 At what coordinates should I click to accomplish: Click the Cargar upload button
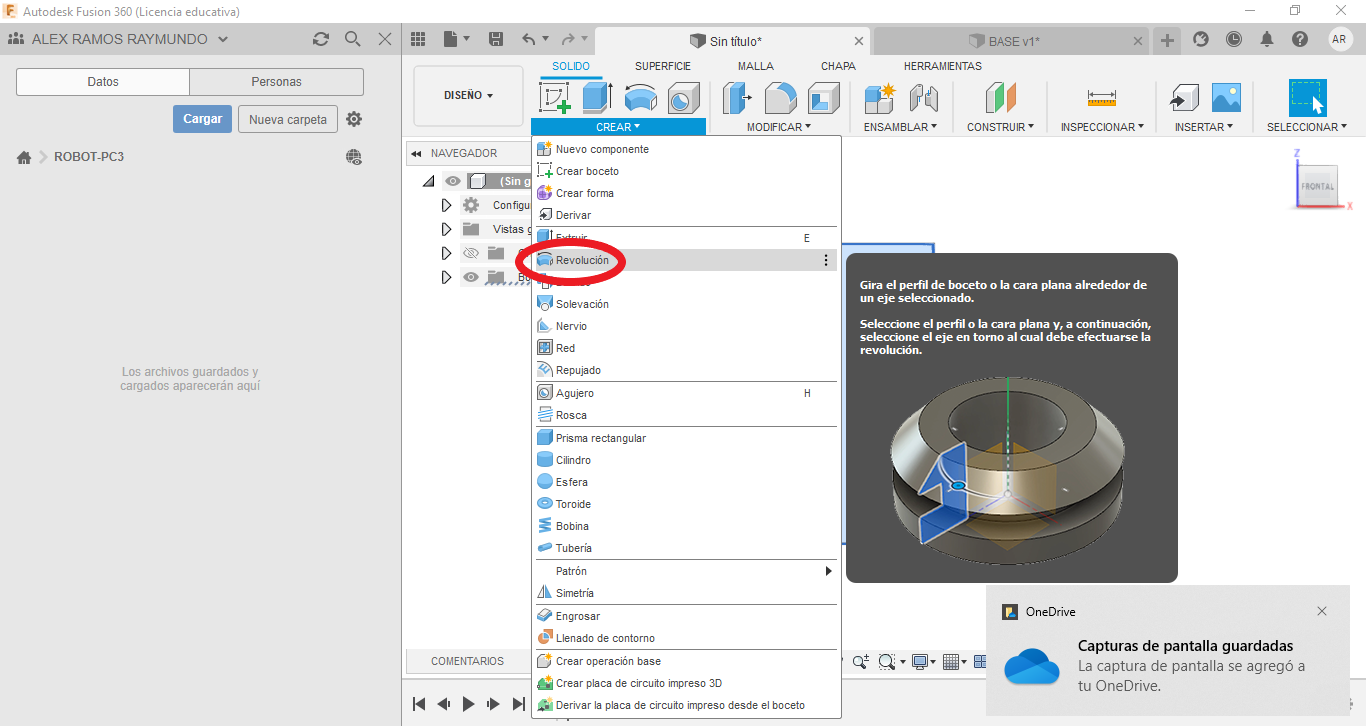point(202,119)
